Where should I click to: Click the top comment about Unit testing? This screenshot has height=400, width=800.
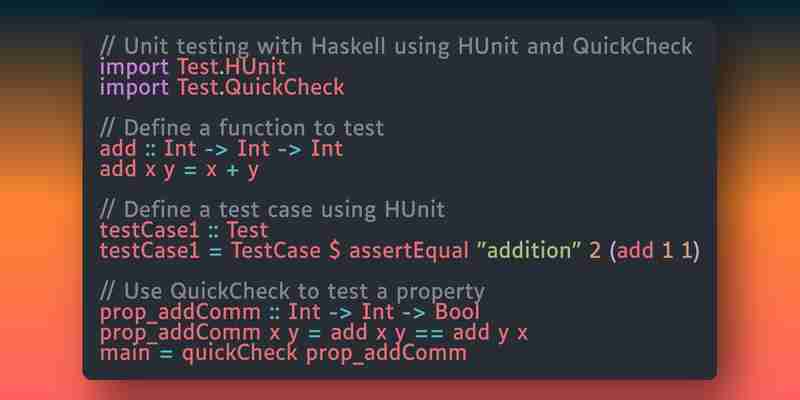pos(396,47)
